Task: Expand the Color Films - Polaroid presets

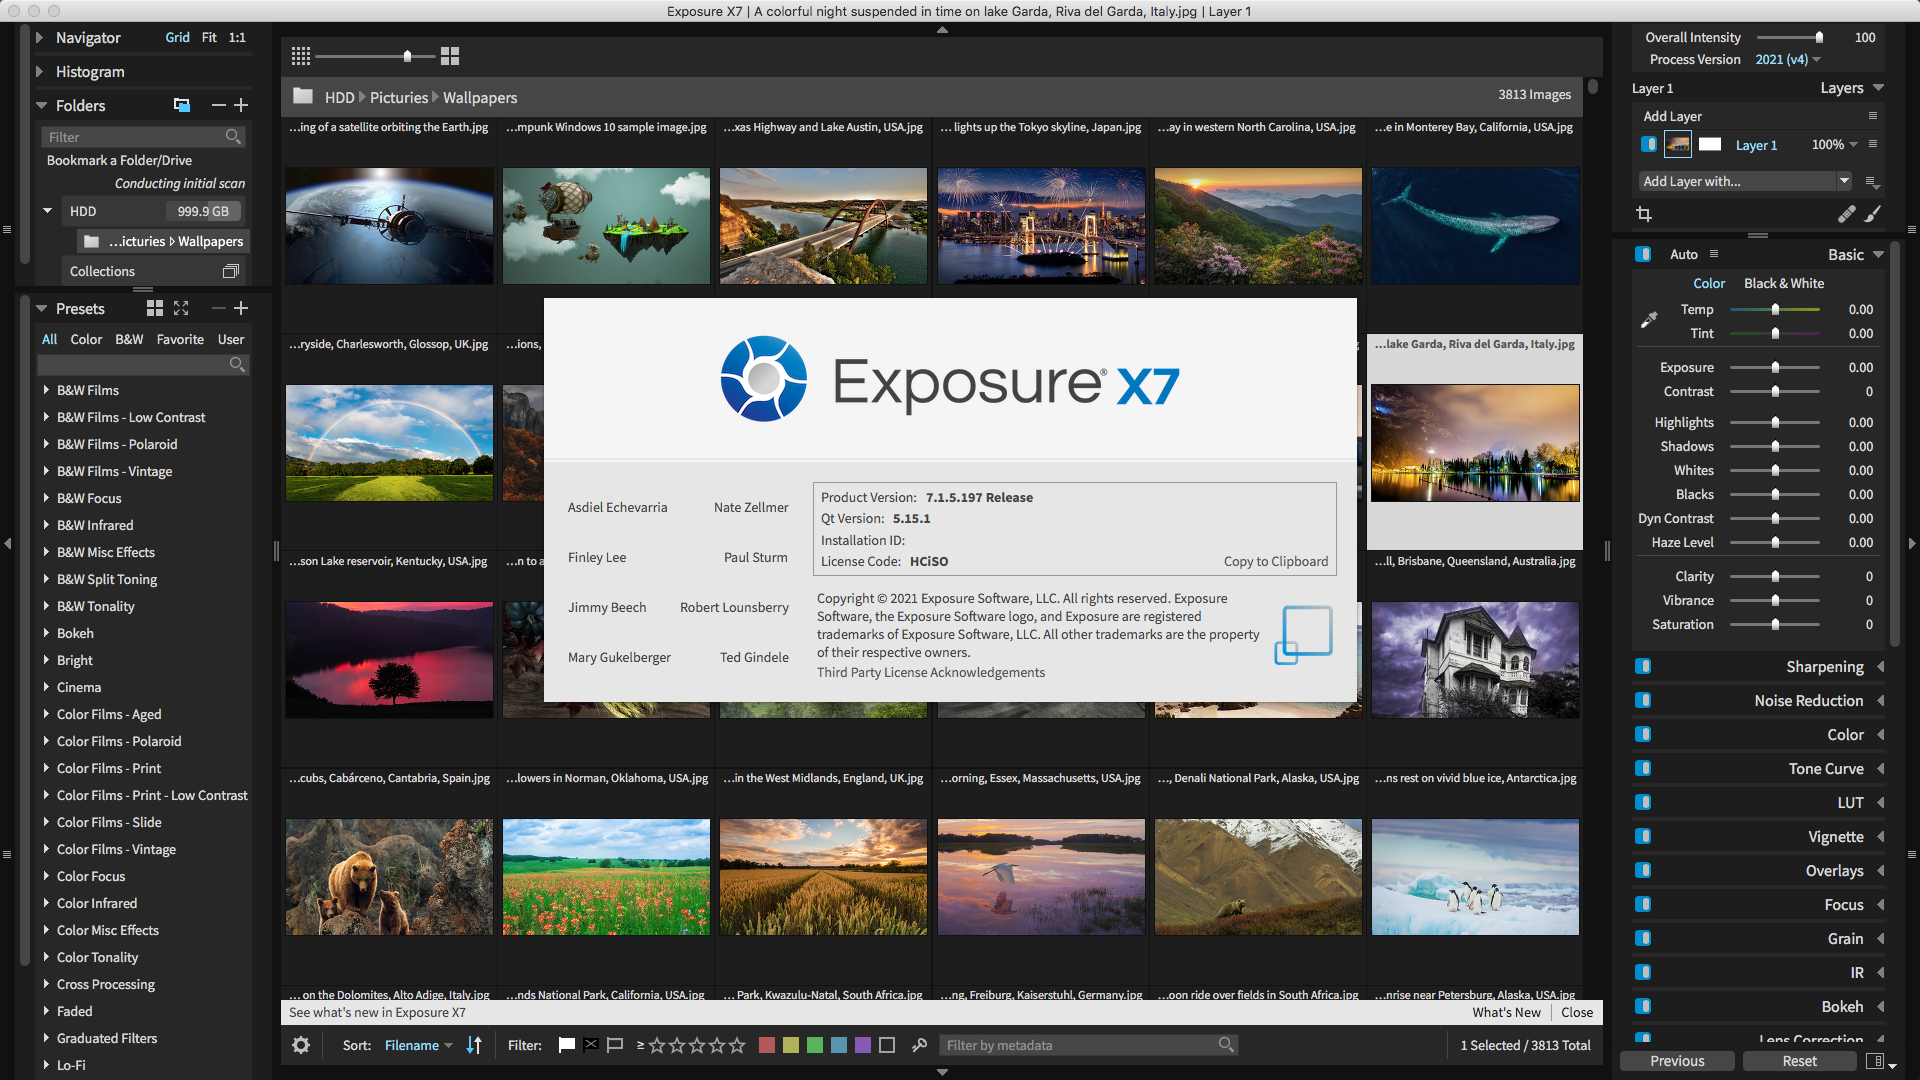Action: pyautogui.click(x=46, y=741)
